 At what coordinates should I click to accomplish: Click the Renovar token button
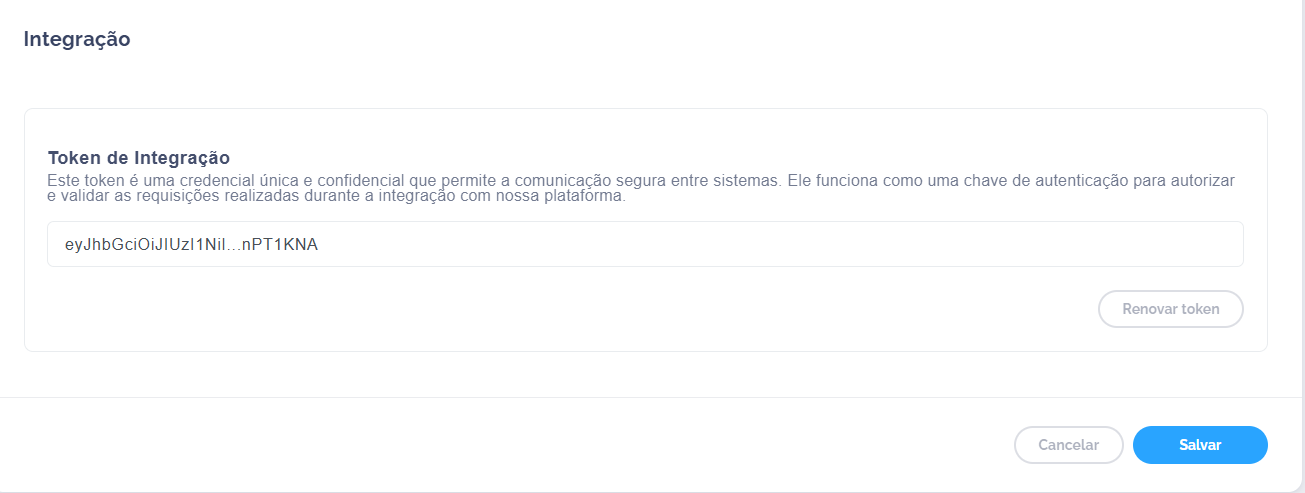tap(1170, 309)
